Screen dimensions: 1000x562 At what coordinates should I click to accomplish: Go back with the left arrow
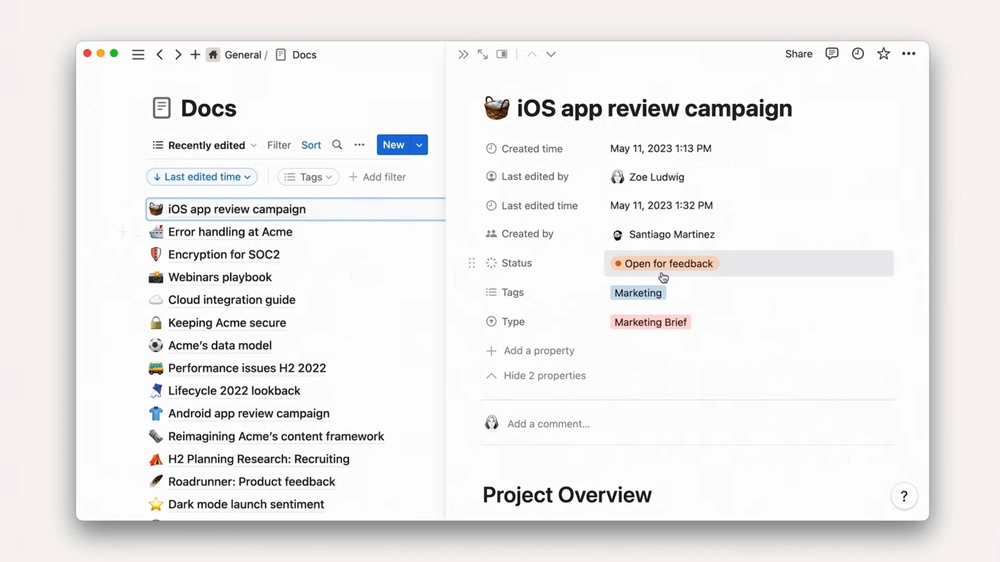pos(159,55)
